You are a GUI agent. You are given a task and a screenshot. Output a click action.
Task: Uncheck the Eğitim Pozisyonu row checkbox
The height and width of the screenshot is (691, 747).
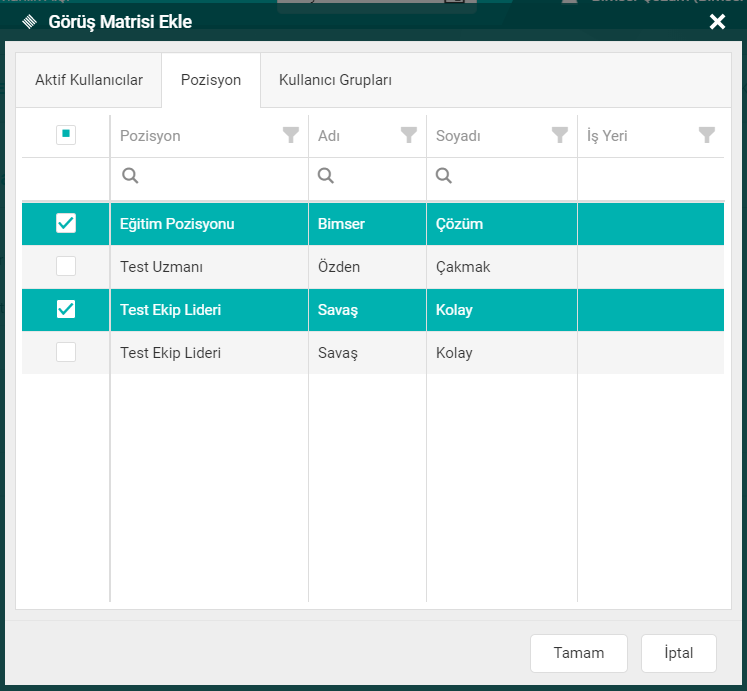tap(66, 224)
